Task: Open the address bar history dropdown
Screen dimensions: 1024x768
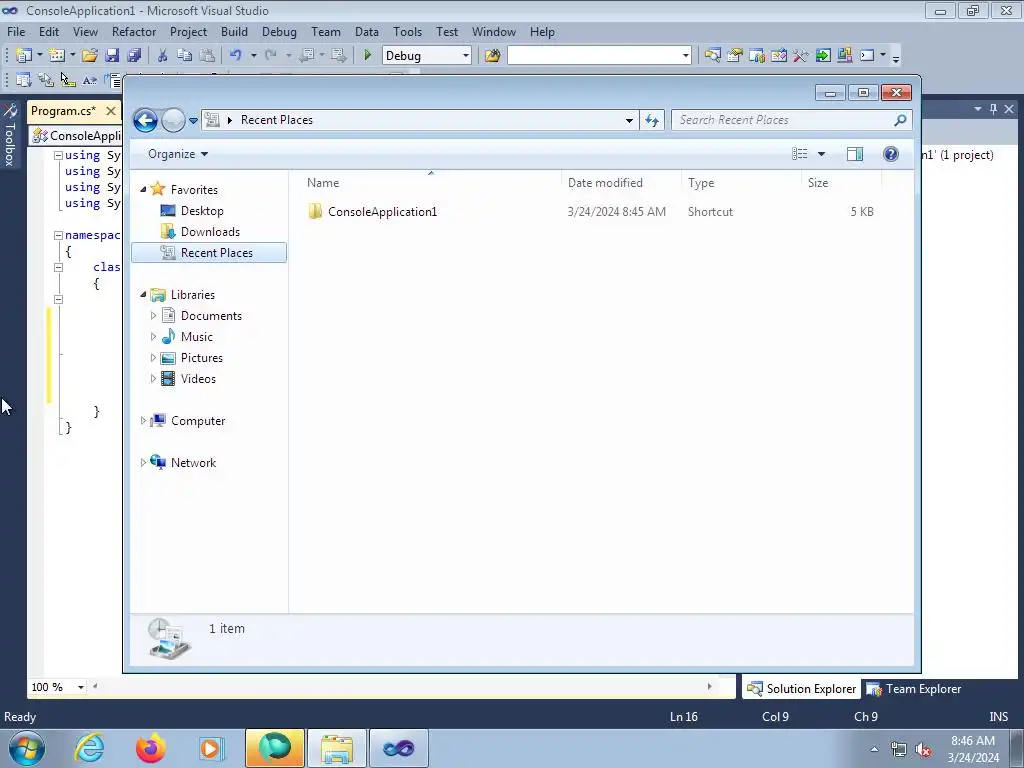Action: point(629,120)
